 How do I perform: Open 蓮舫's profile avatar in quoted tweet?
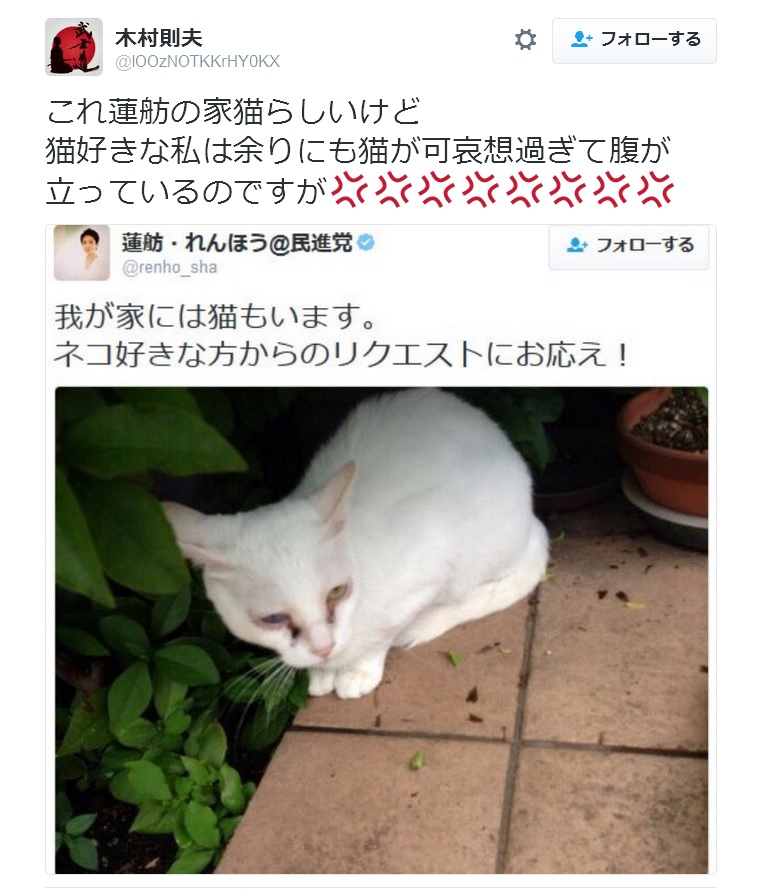click(82, 252)
